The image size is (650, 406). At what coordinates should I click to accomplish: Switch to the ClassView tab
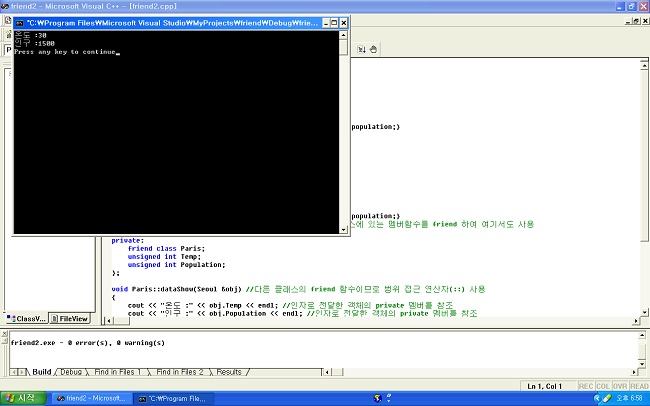coord(26,319)
